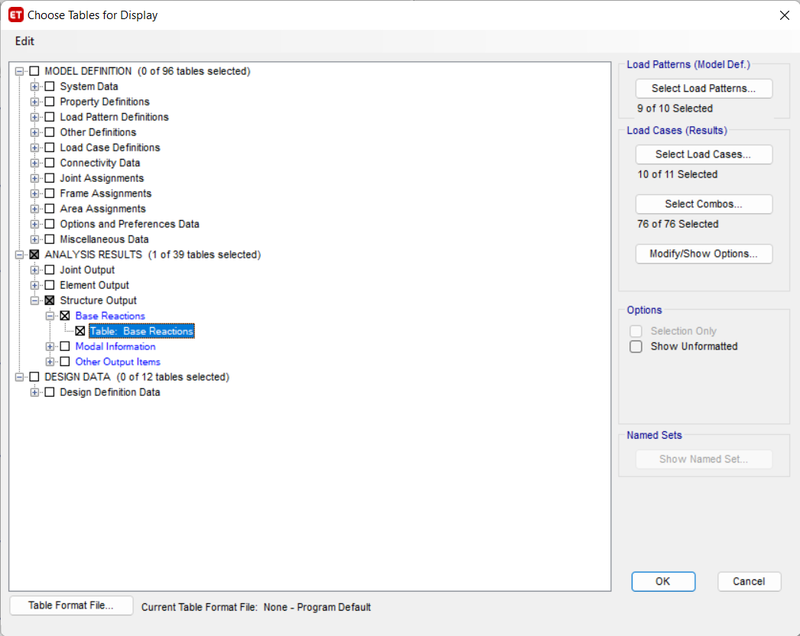
Task: Select the Other Output Items tree item
Action: click(118, 362)
